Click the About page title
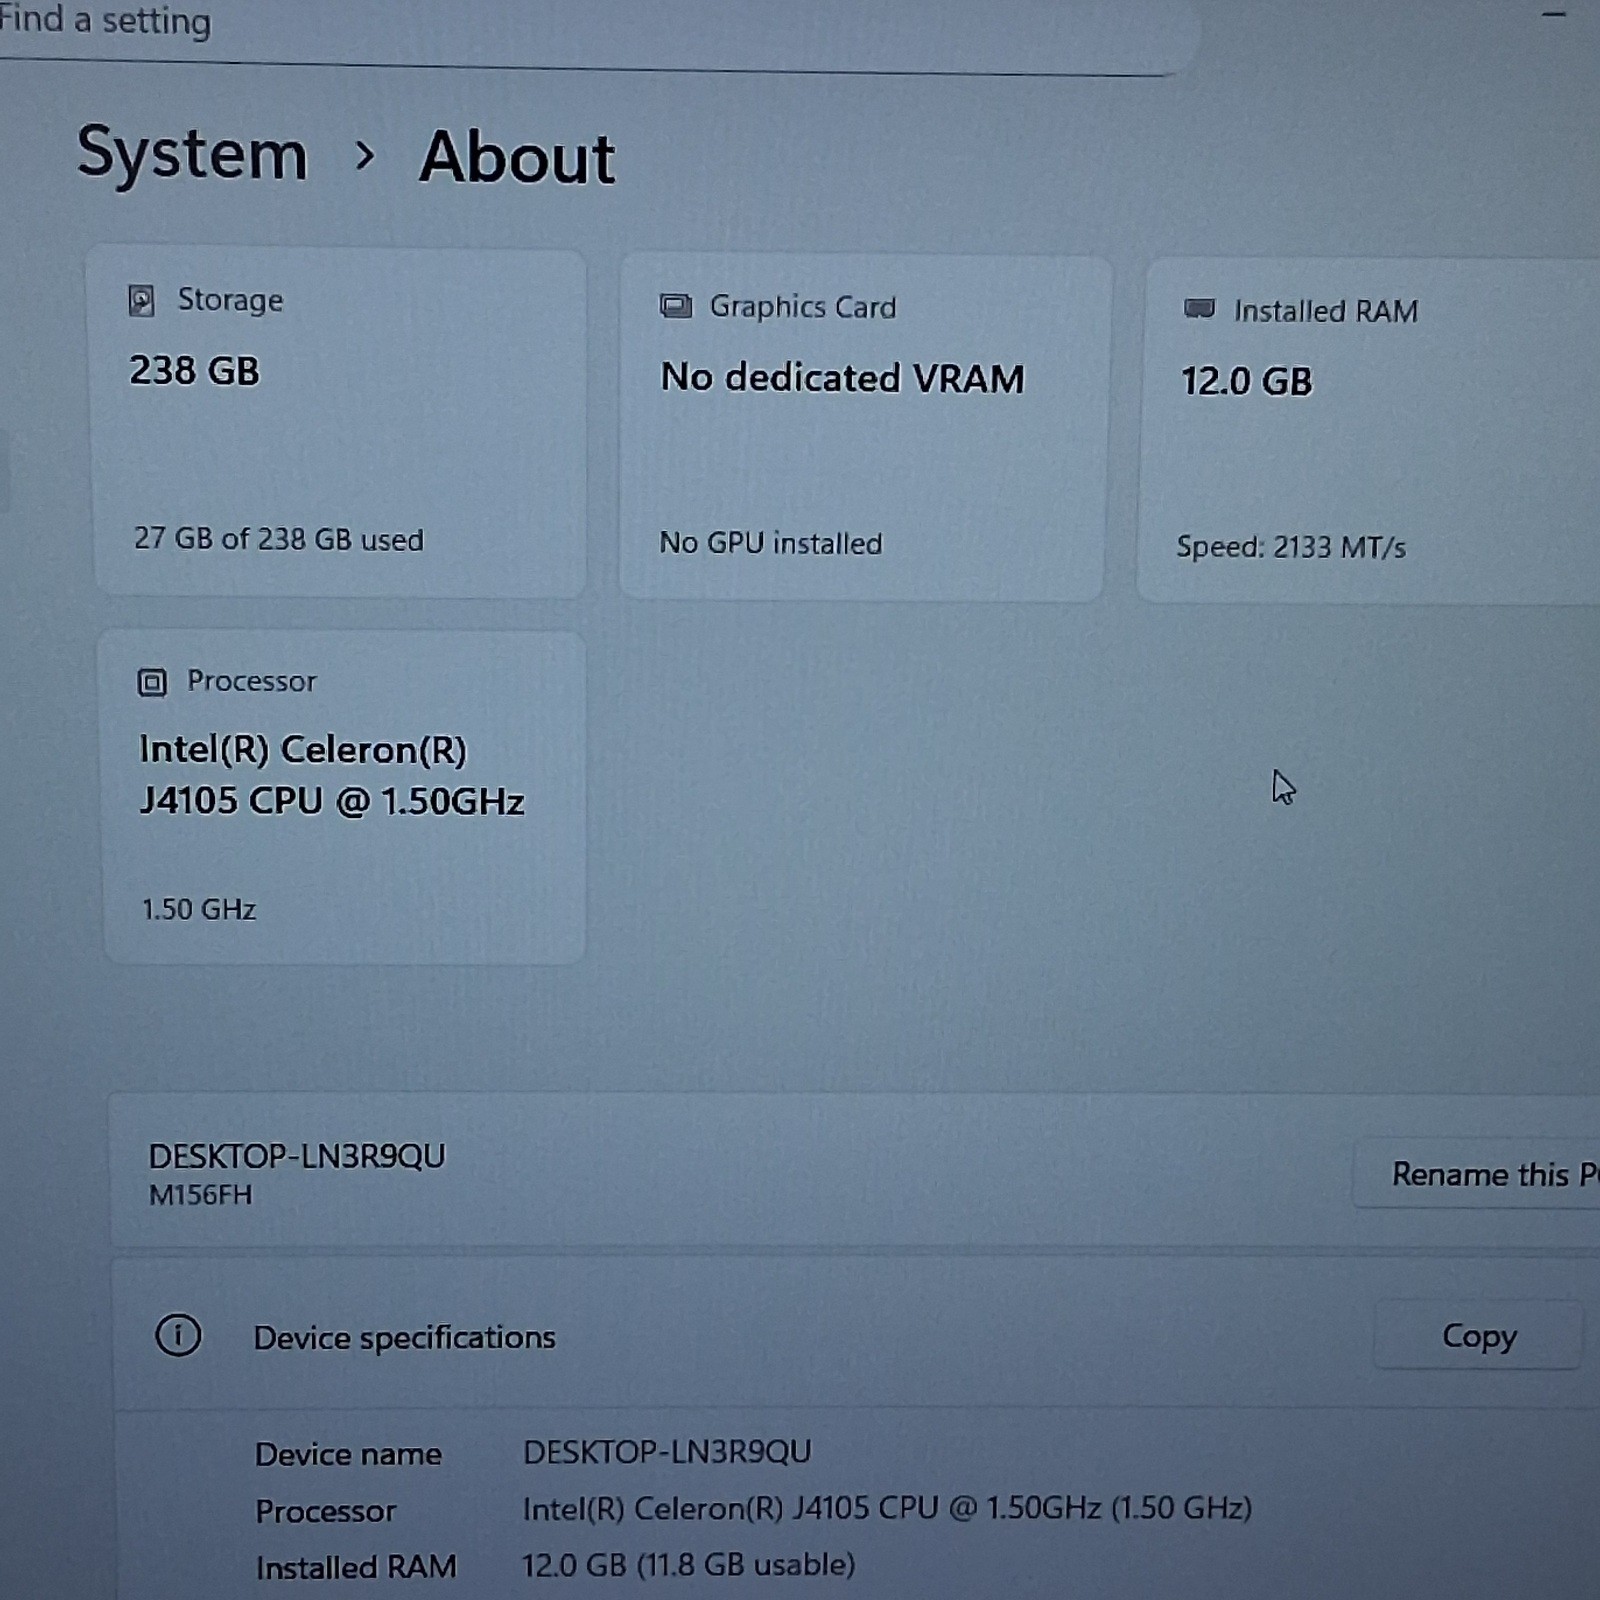The height and width of the screenshot is (1600, 1600). tap(517, 158)
